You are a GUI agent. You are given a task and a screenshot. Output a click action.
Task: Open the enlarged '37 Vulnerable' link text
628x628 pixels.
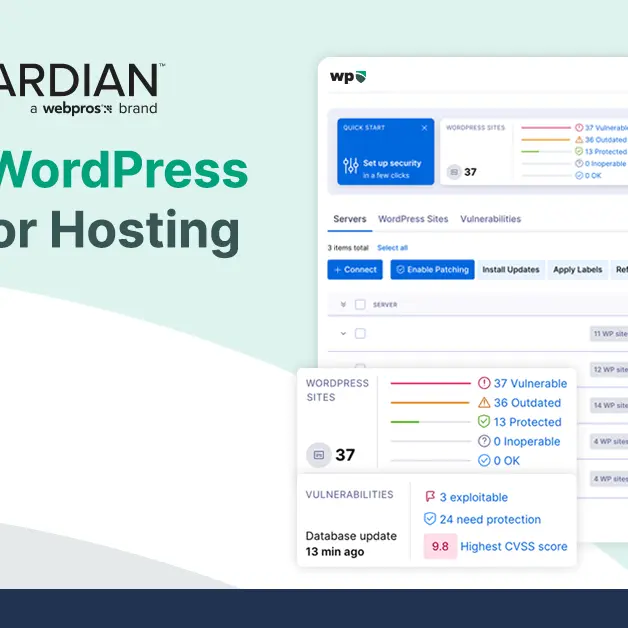(x=530, y=383)
